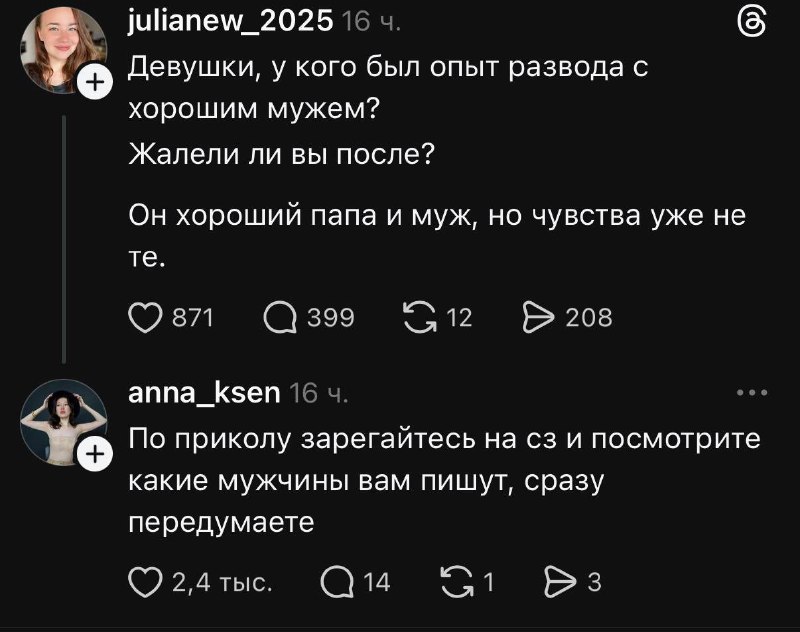
Task: Share the julianew_2025 post via send icon
Action: [538, 318]
